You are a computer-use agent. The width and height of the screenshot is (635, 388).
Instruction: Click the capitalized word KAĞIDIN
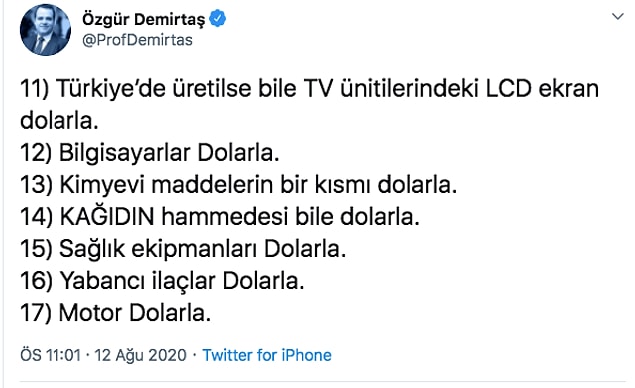(x=107, y=216)
